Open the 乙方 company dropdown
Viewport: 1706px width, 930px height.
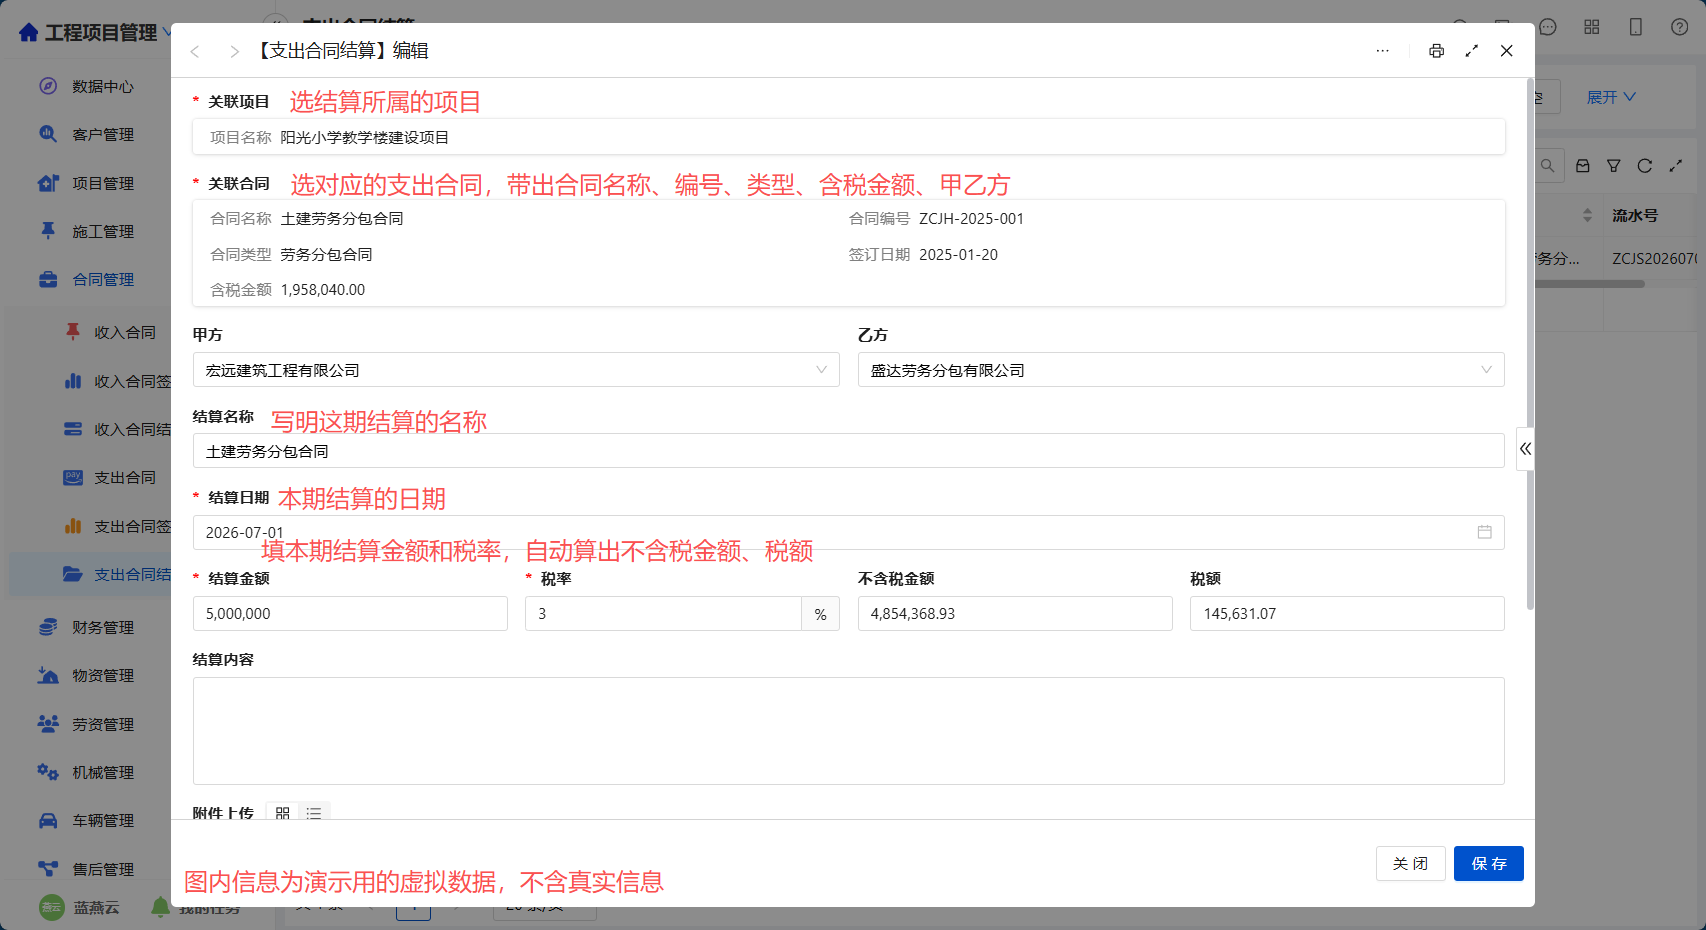1181,370
